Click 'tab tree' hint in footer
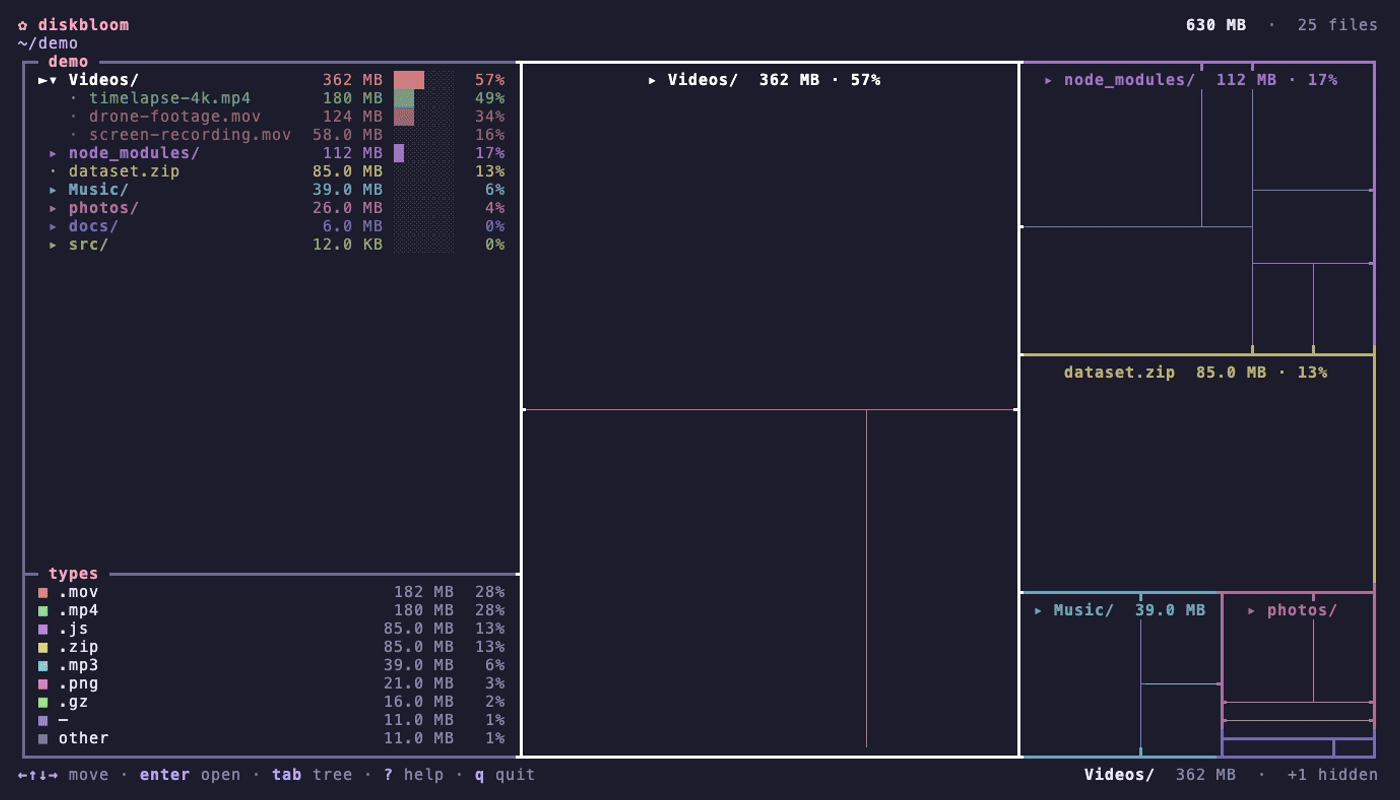Screen dimensions: 1400x800 coord(312,775)
